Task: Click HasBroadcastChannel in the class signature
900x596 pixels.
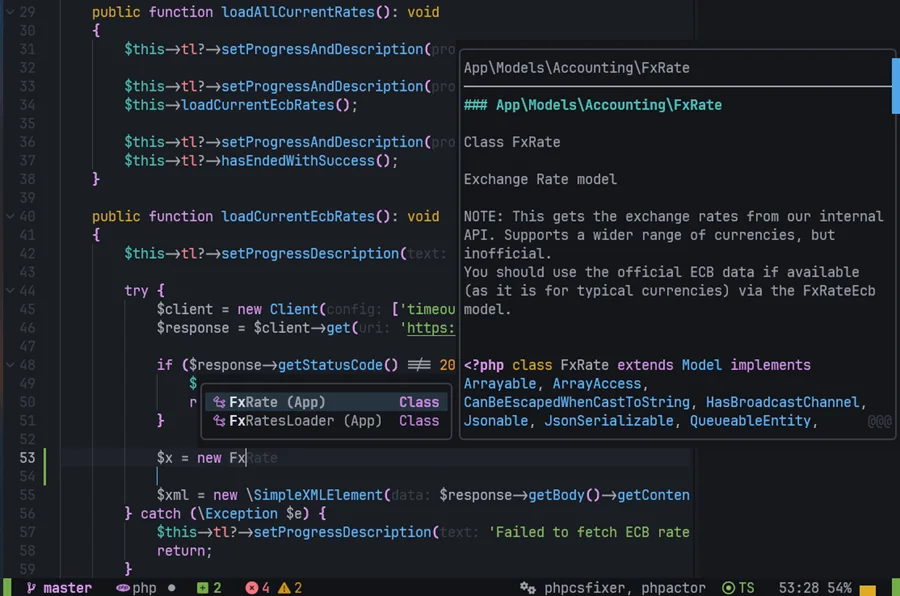Action: pyautogui.click(x=782, y=402)
